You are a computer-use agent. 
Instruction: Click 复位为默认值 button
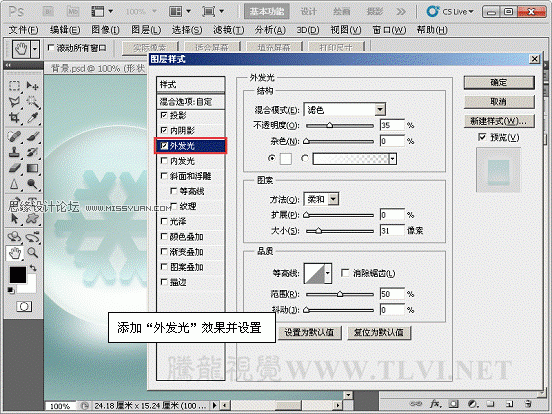tap(379, 332)
